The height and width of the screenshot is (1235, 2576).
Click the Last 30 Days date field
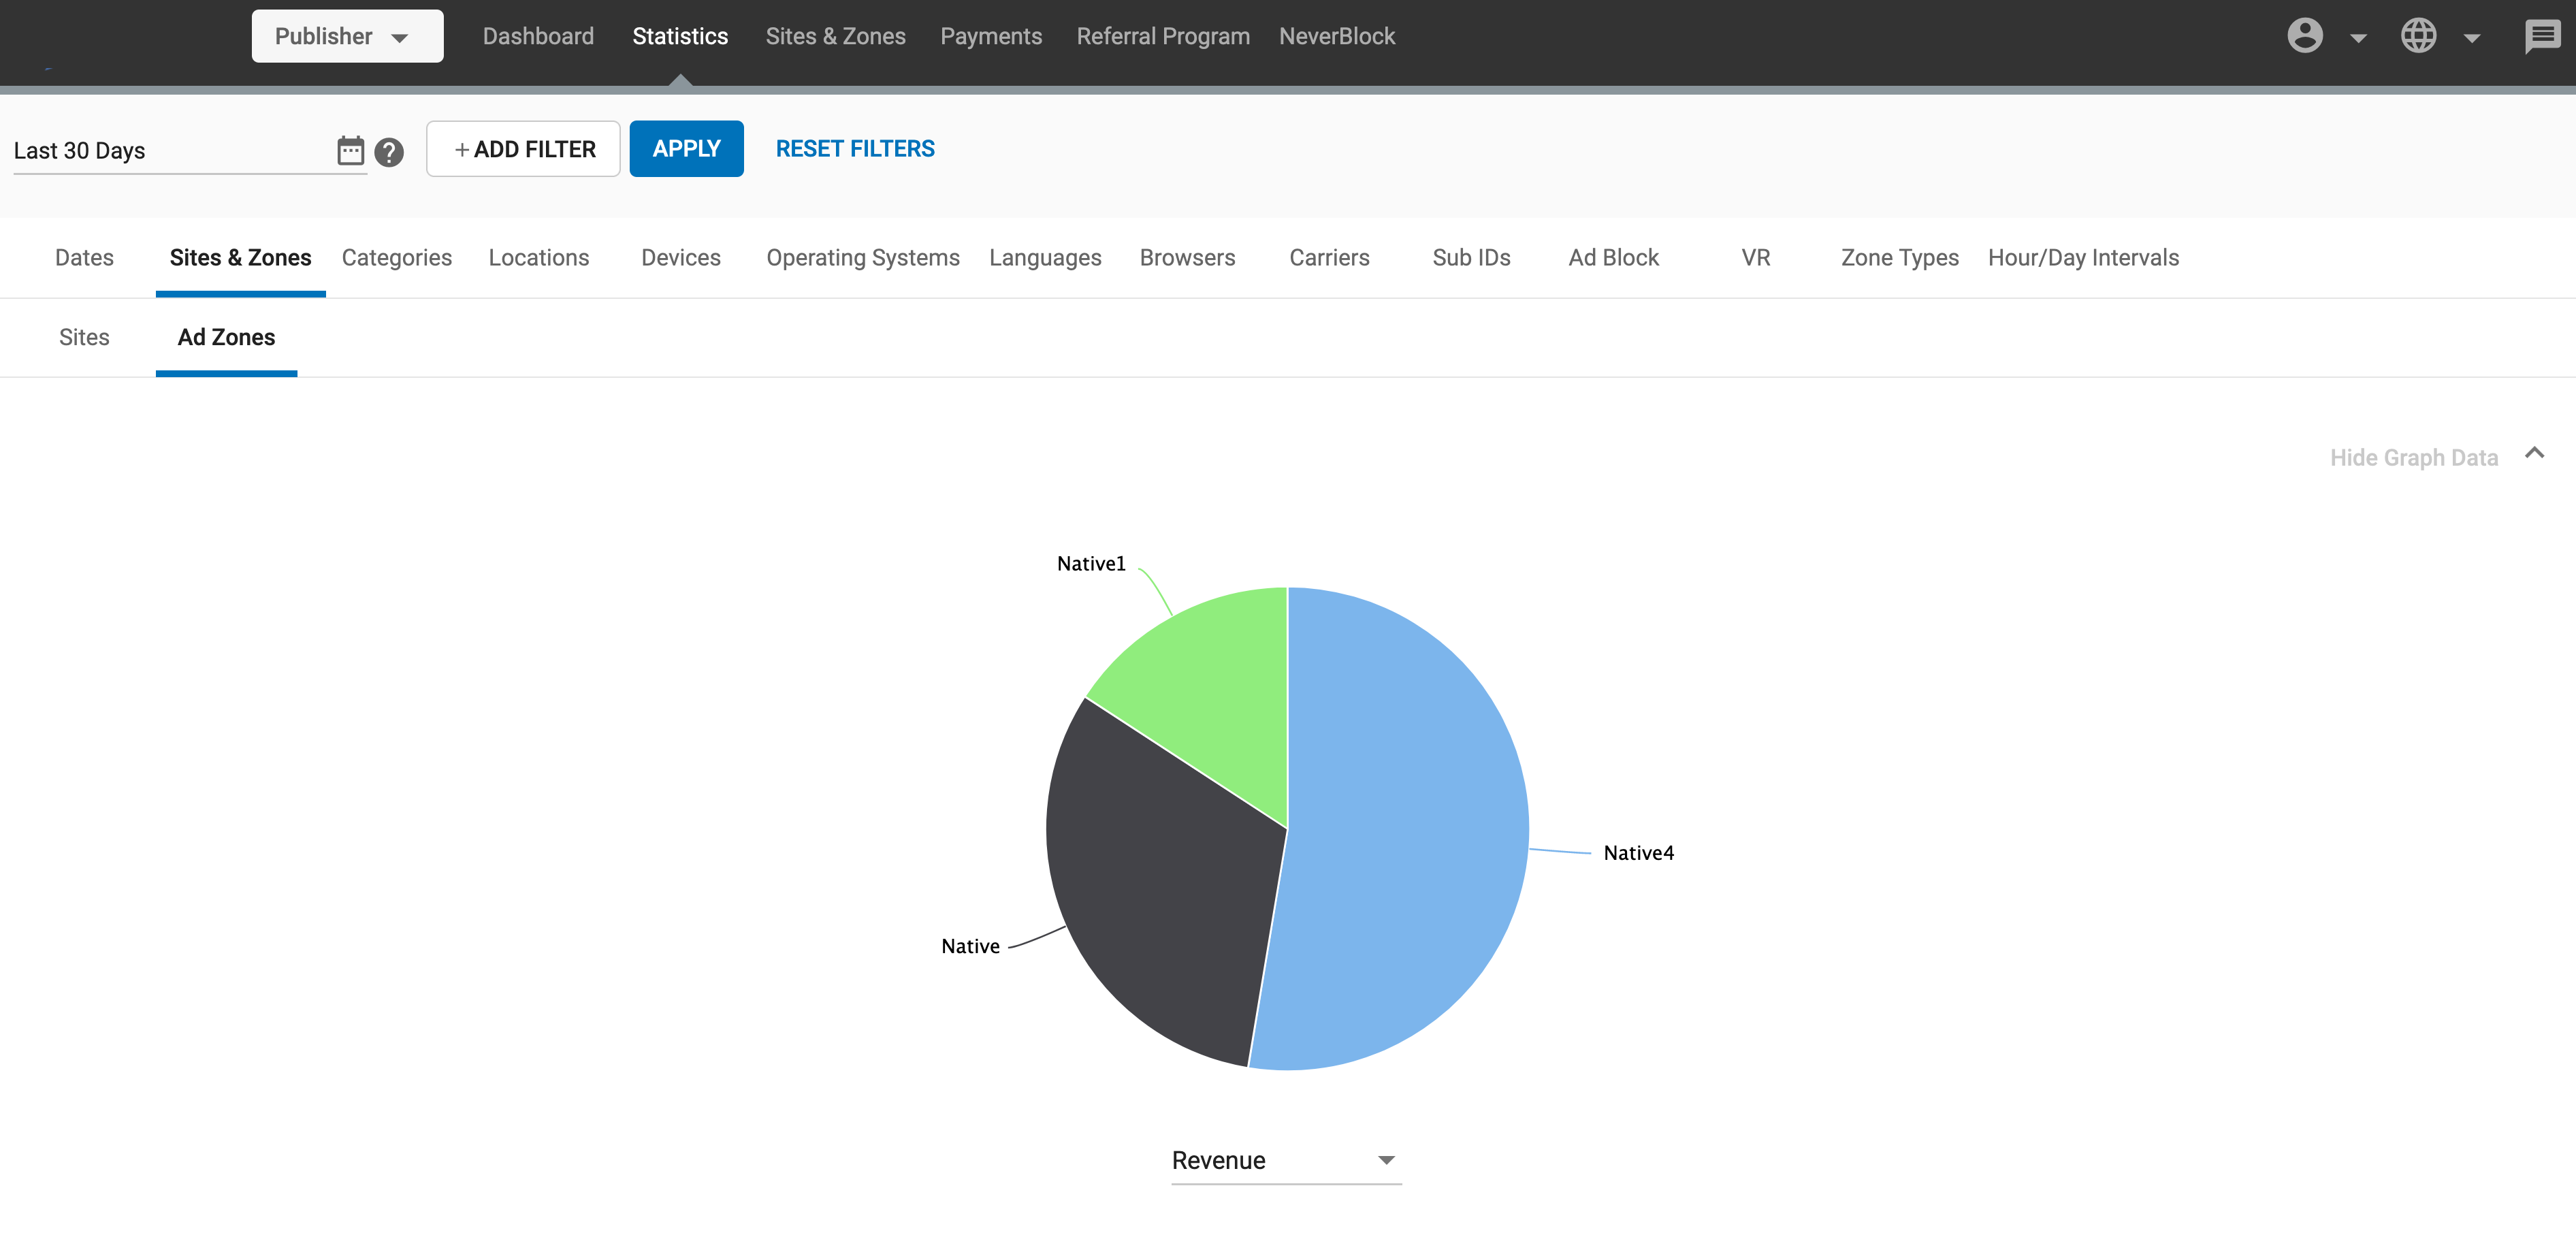pyautogui.click(x=170, y=151)
